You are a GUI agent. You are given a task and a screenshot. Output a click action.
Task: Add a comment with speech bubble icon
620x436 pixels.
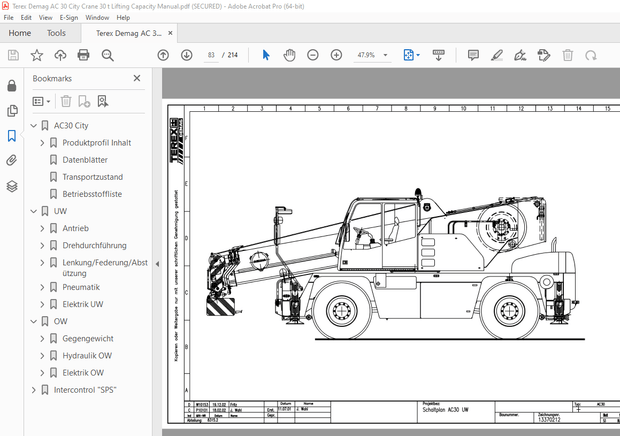[x=473, y=55]
